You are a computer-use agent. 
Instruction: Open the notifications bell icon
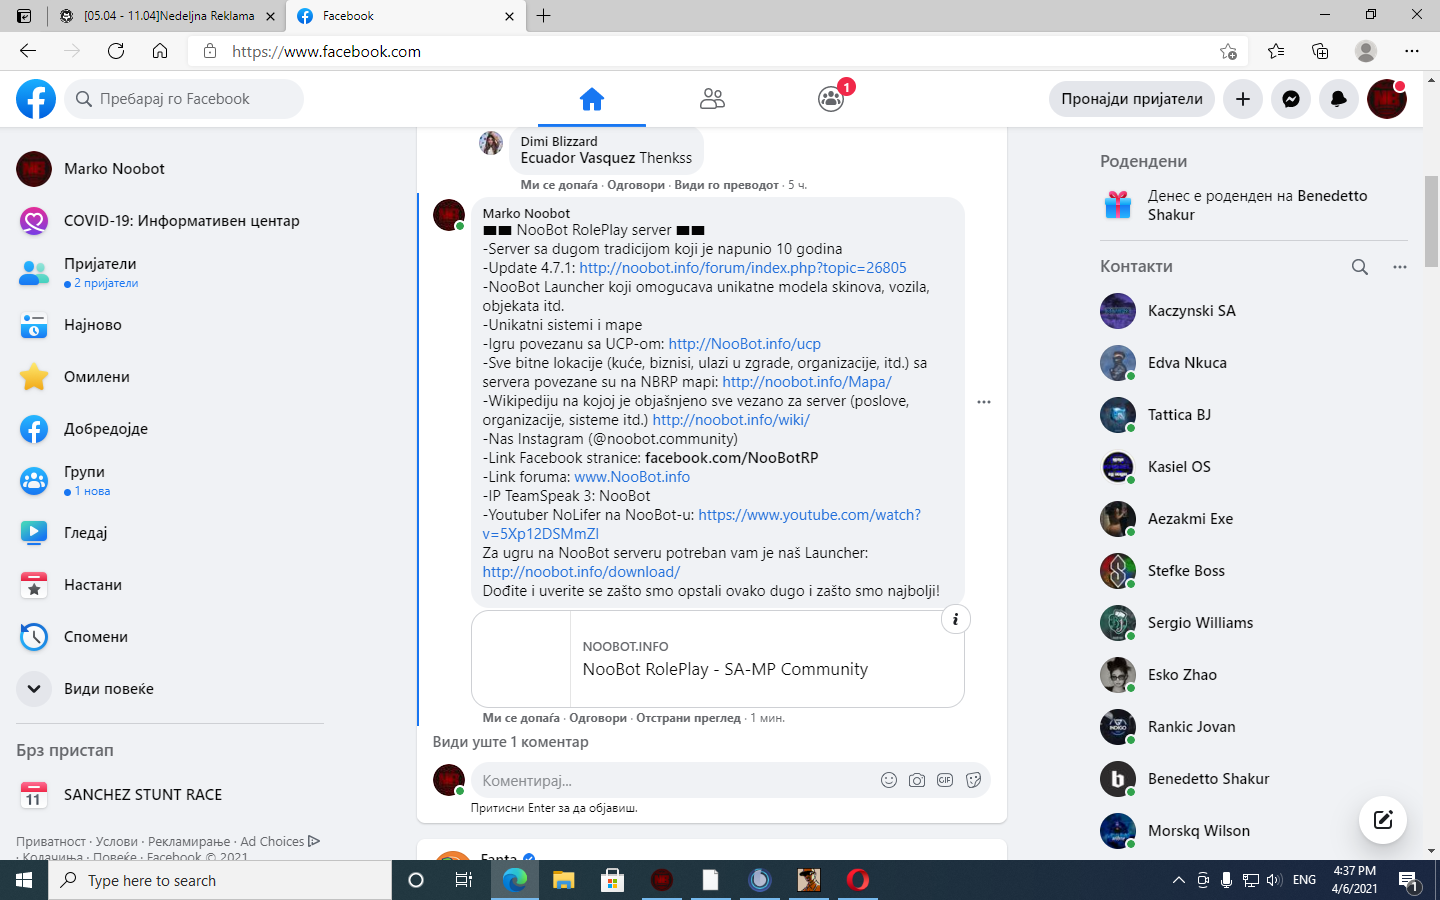pos(1339,99)
